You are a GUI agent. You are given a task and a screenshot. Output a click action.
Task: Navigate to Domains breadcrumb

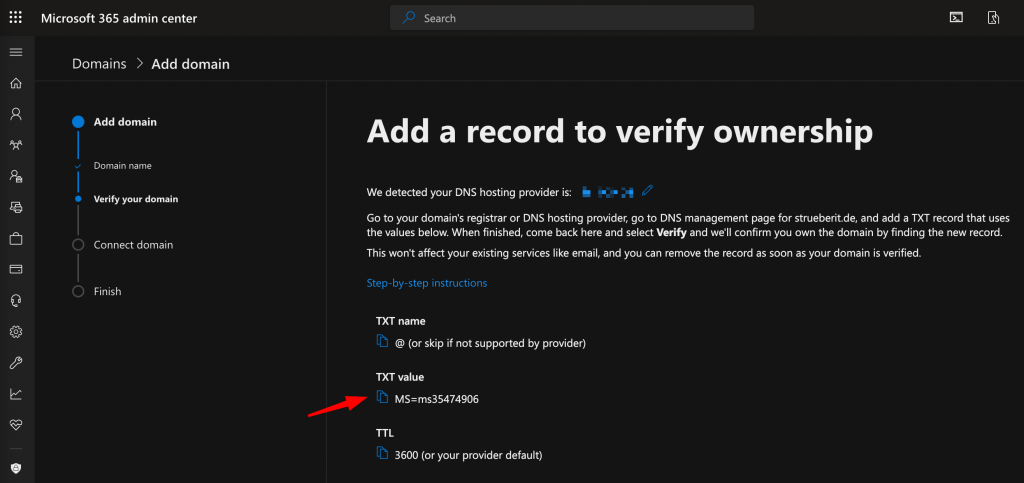coord(99,64)
